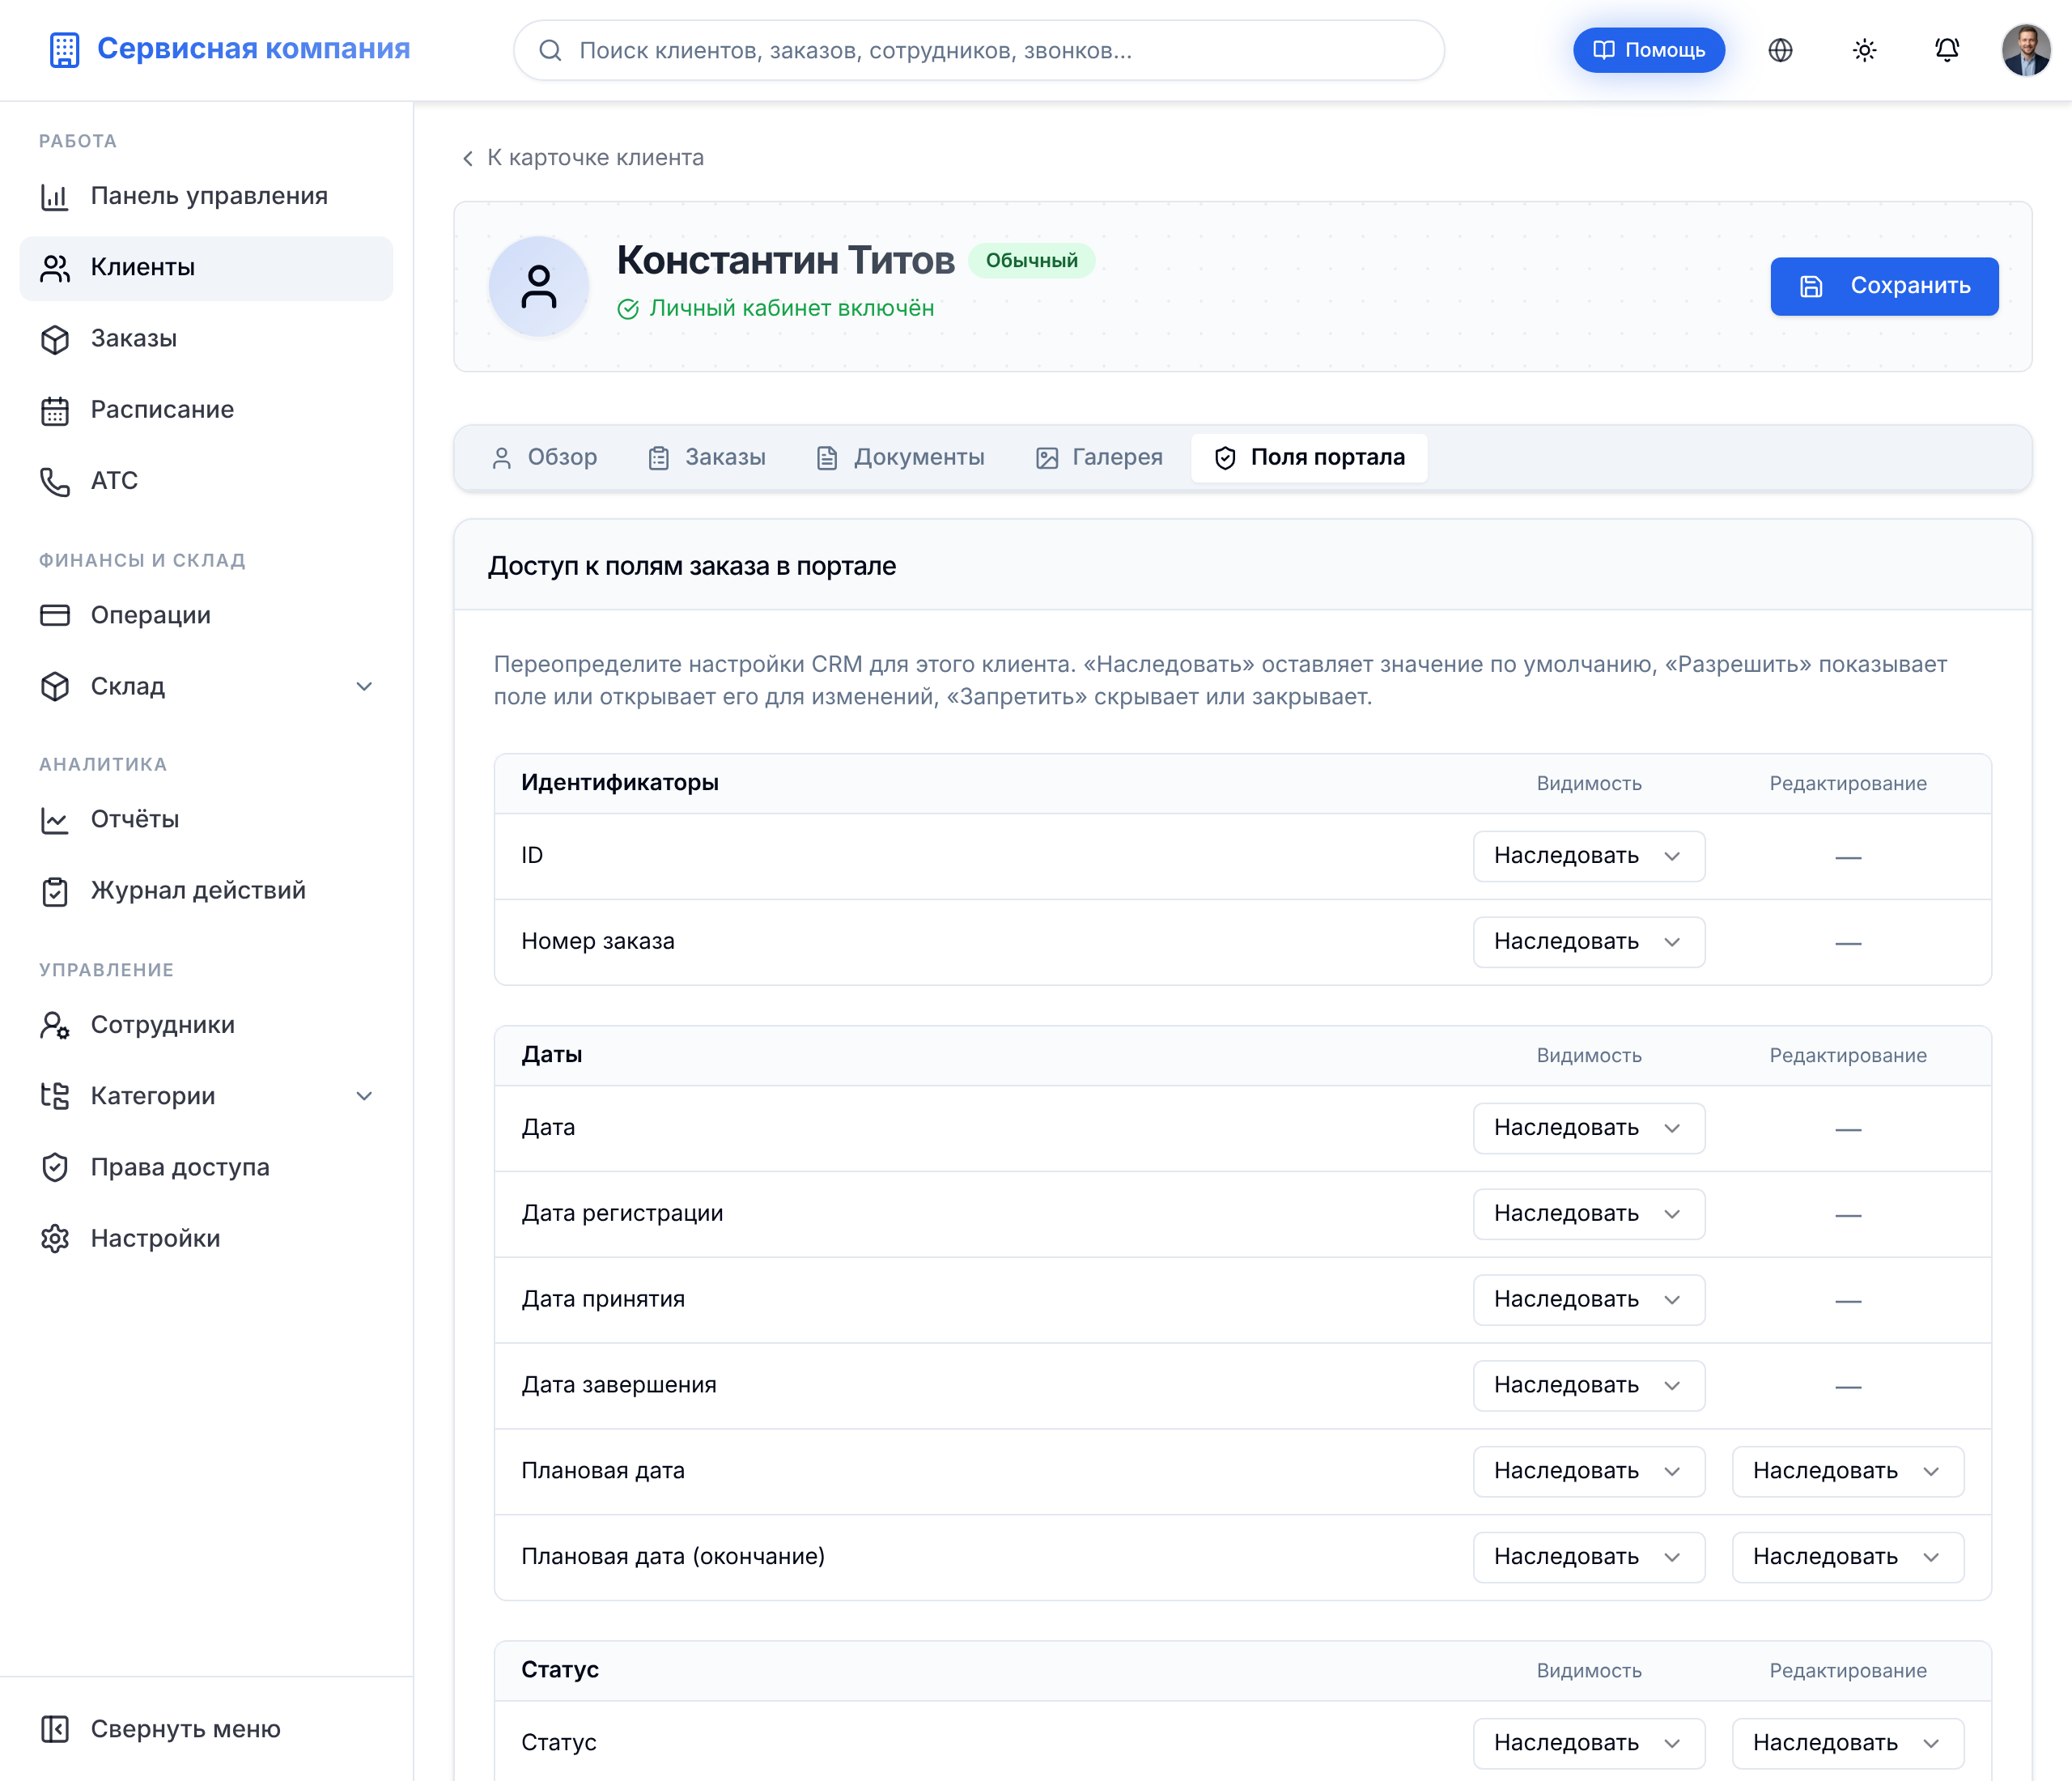Click the client avatar placeholder icon
The height and width of the screenshot is (1781, 2072).
539,287
